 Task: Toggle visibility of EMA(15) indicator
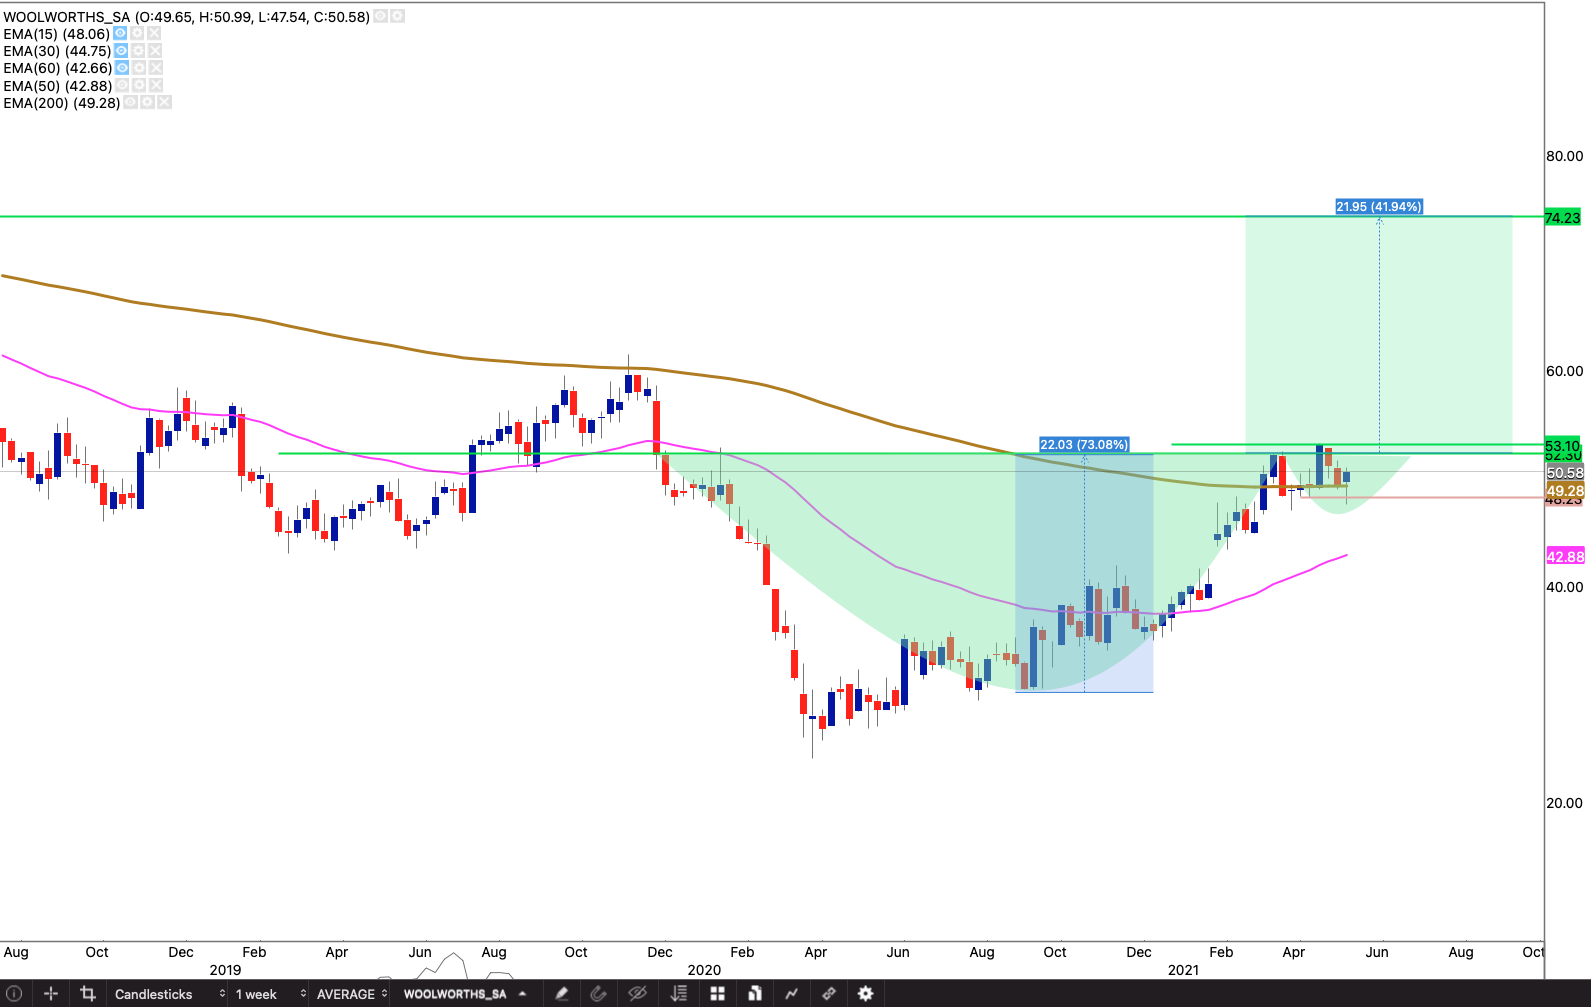(x=120, y=34)
